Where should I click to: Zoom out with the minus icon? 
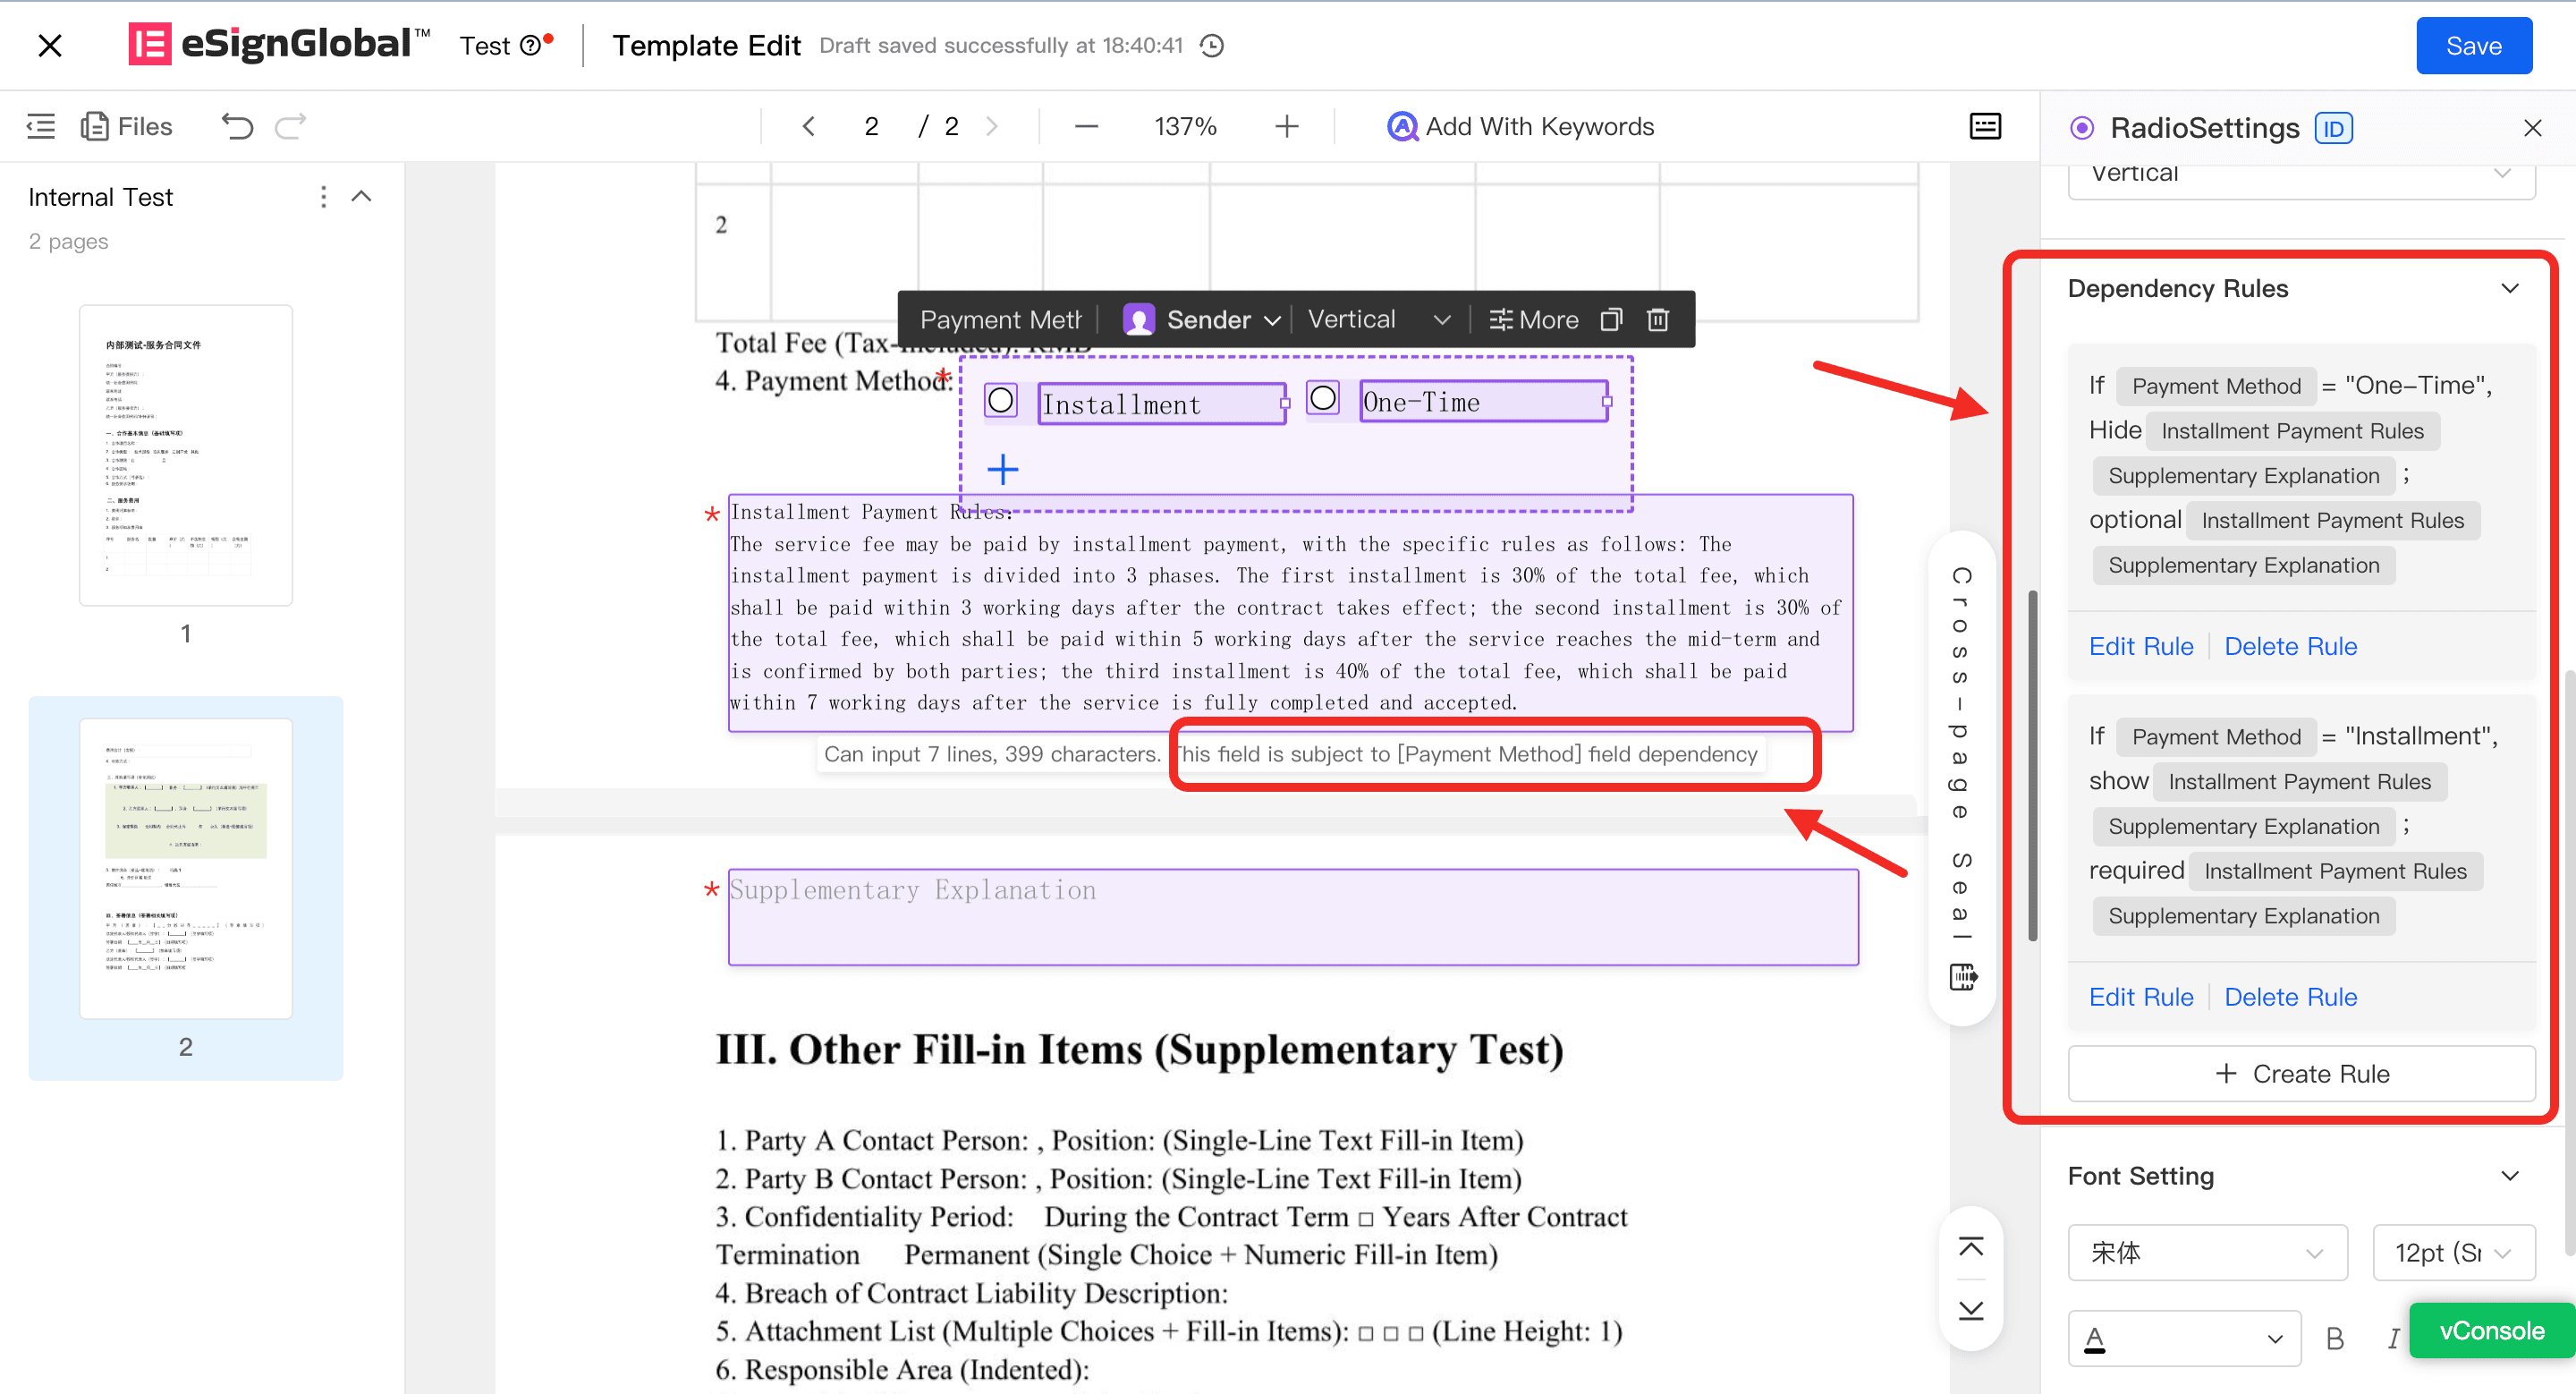point(1086,126)
